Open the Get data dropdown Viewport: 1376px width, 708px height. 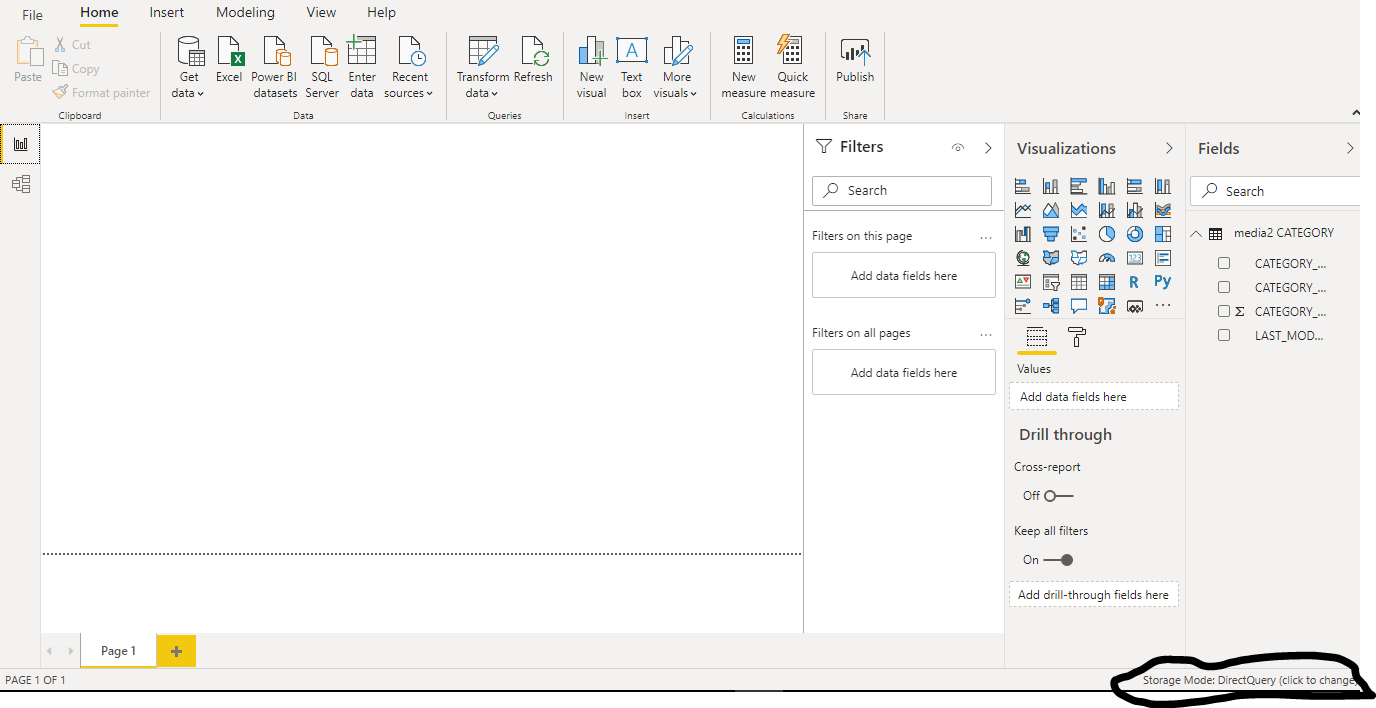189,66
